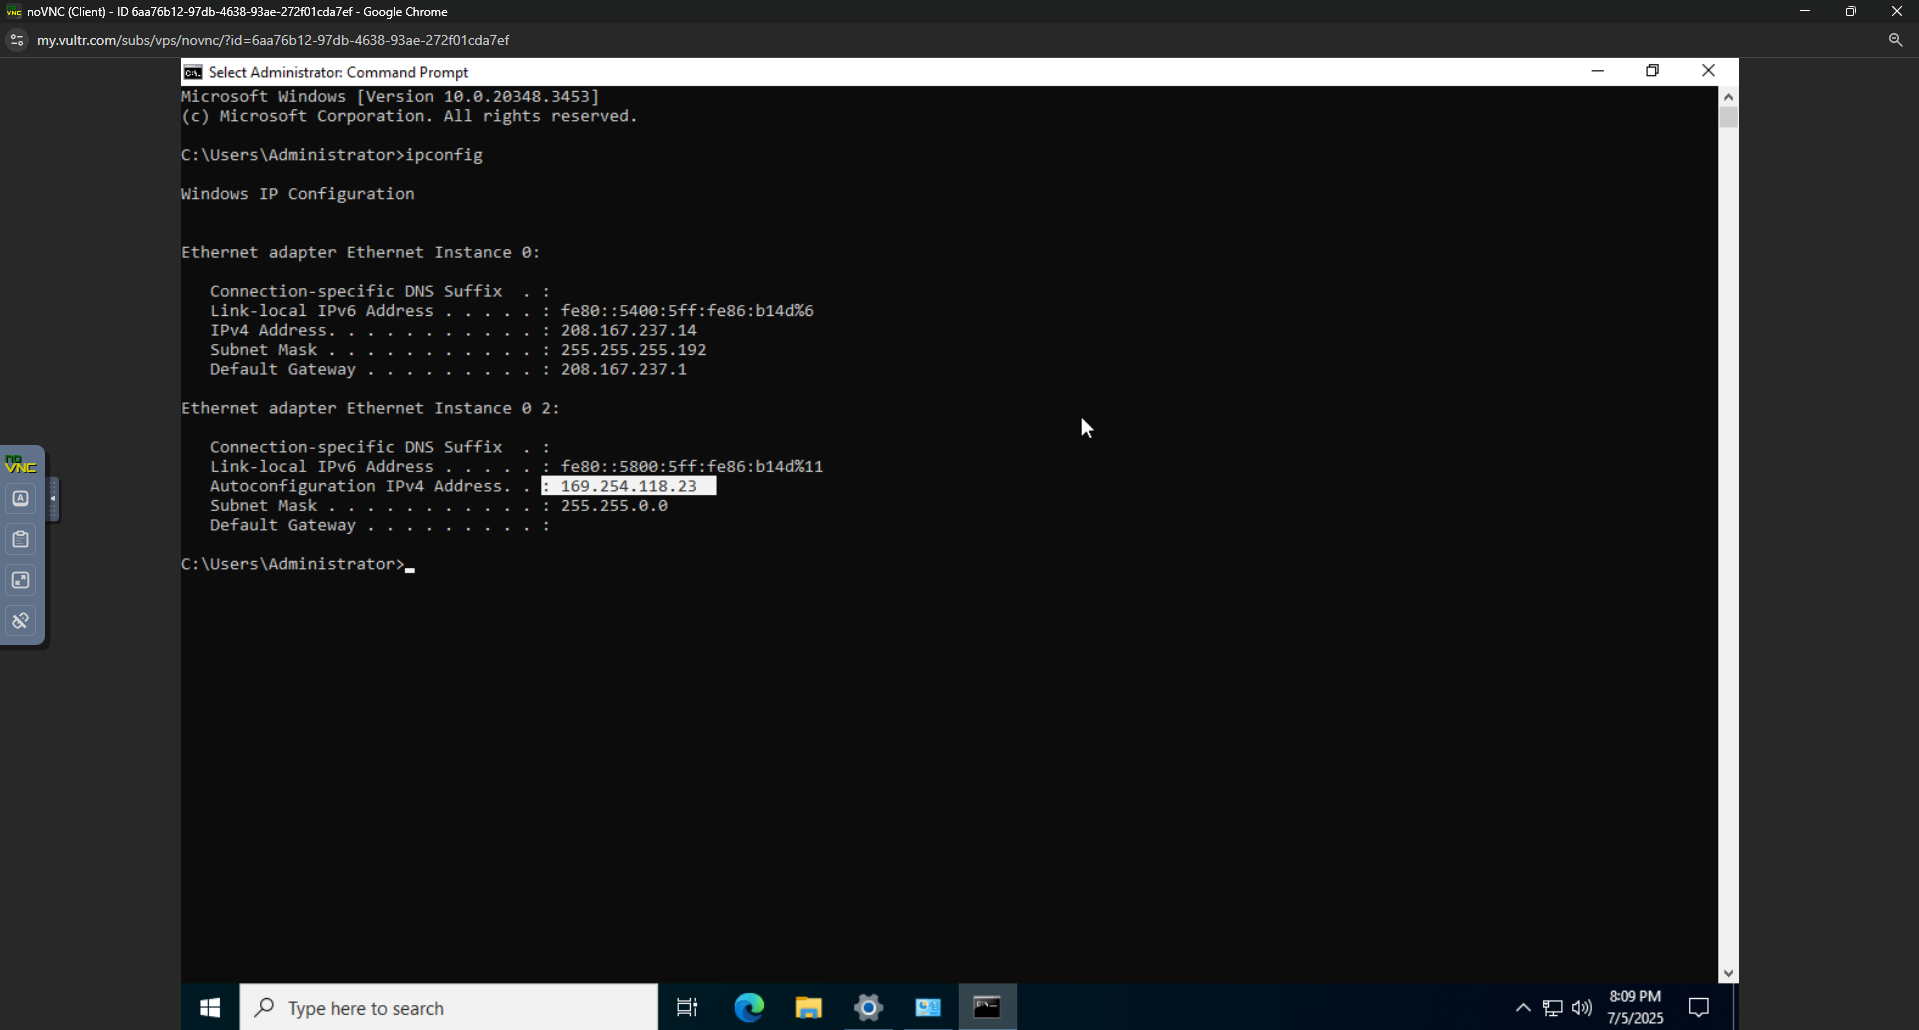This screenshot has width=1919, height=1030.
Task: Click noVNC disconnect icon
Action: click(20, 621)
